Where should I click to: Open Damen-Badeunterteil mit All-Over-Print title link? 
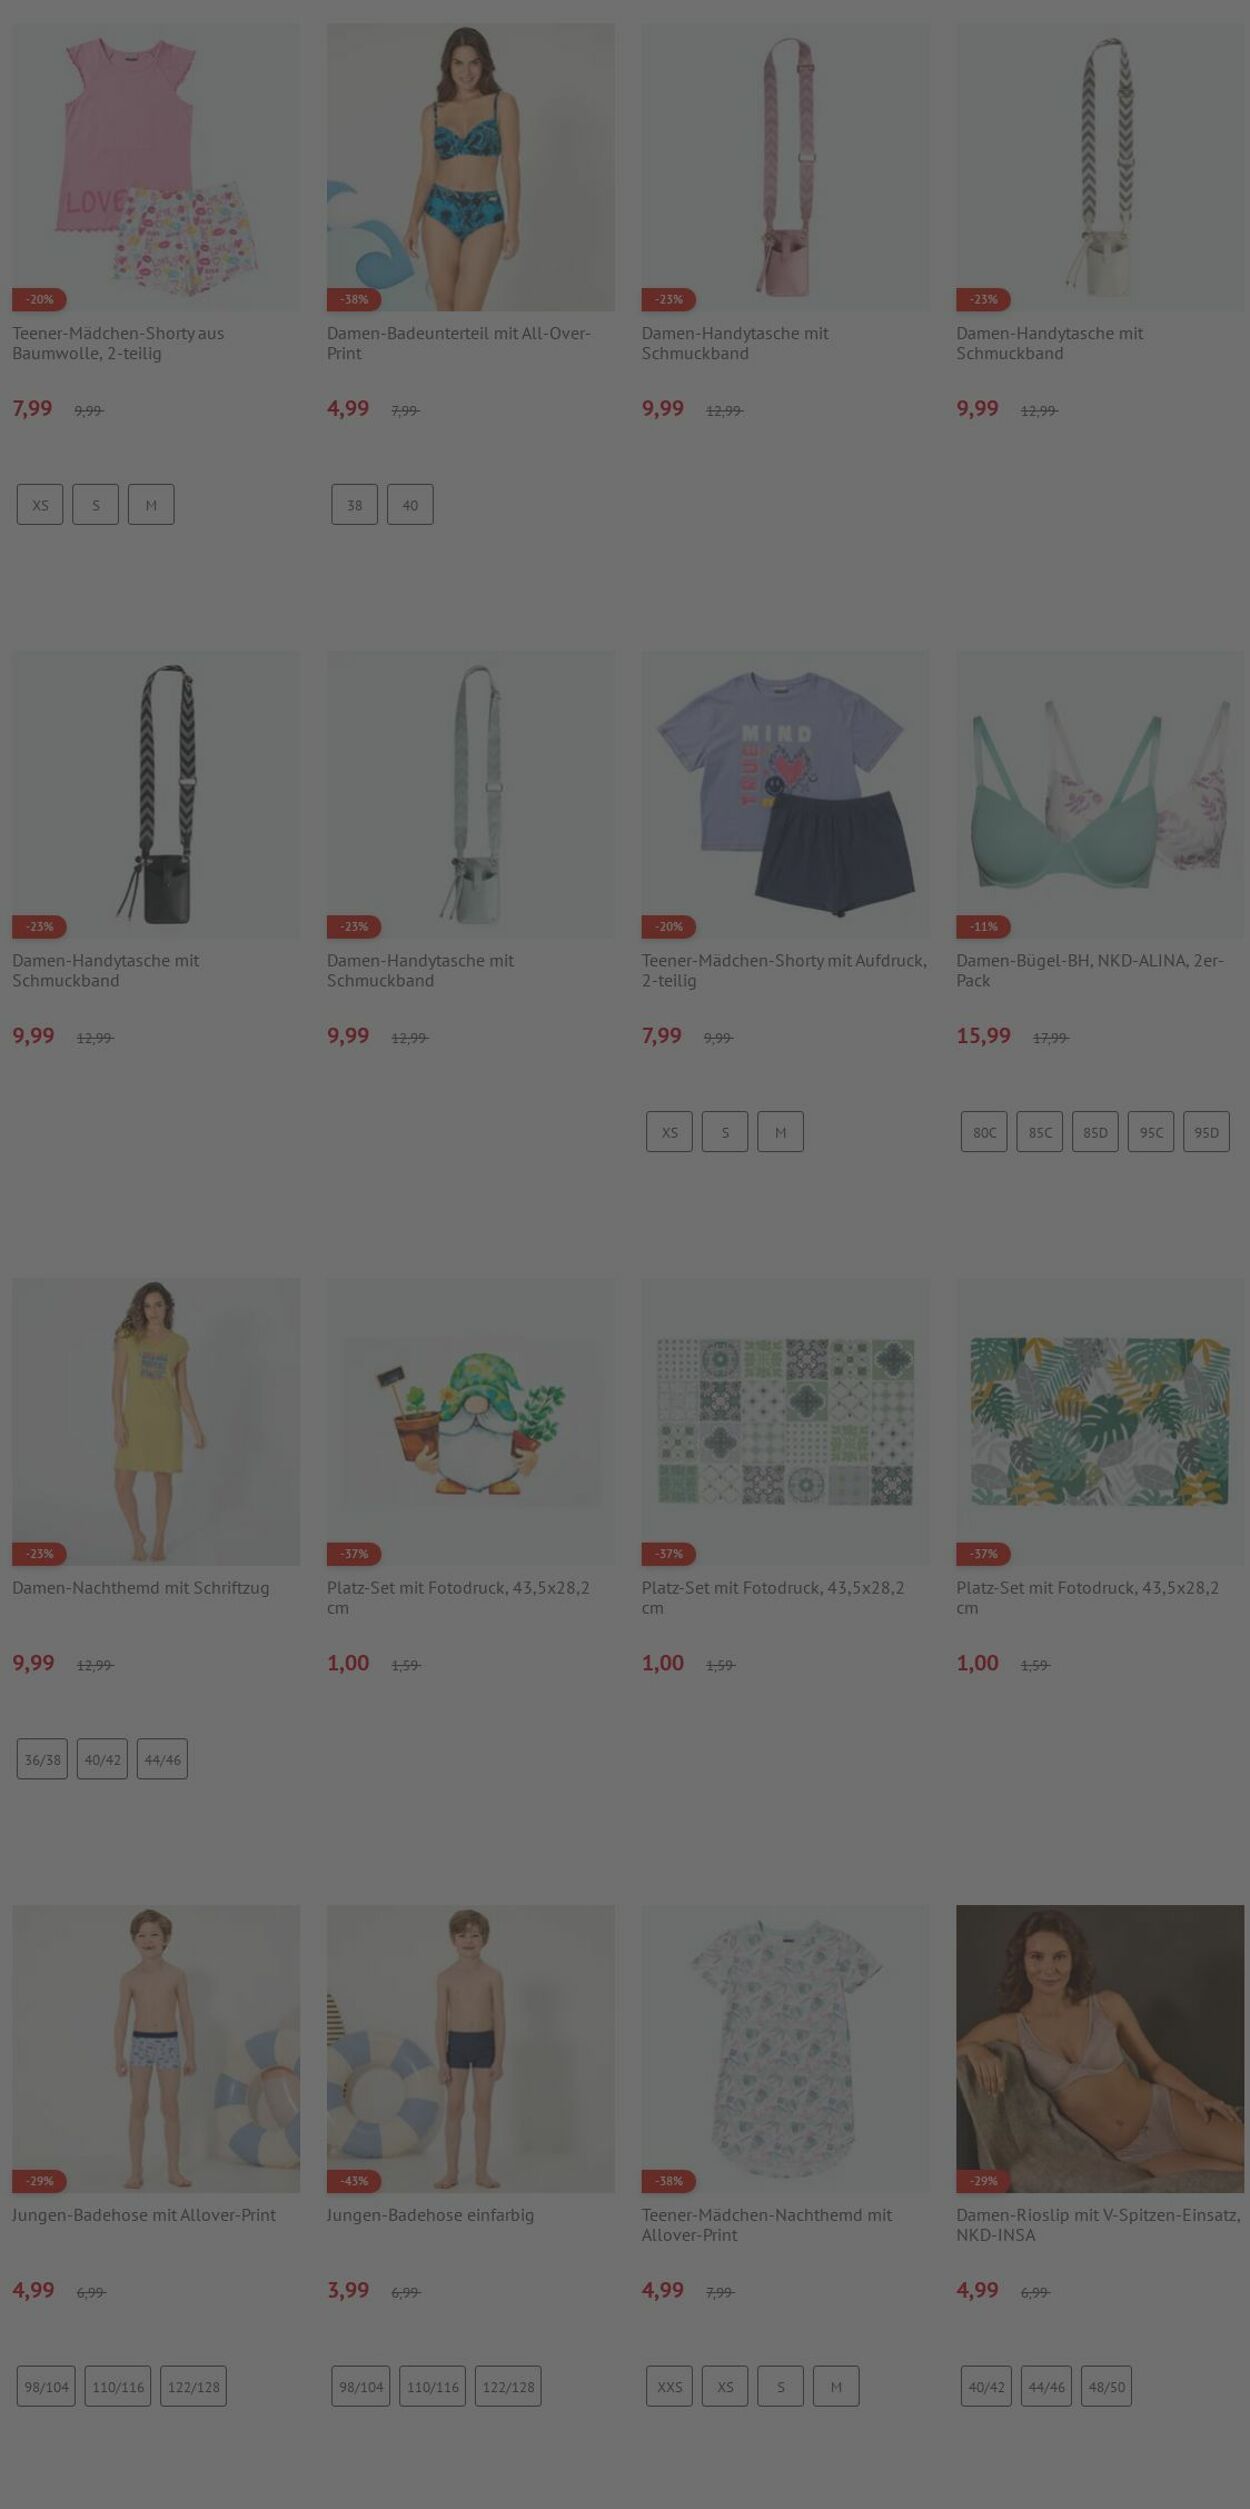point(459,343)
